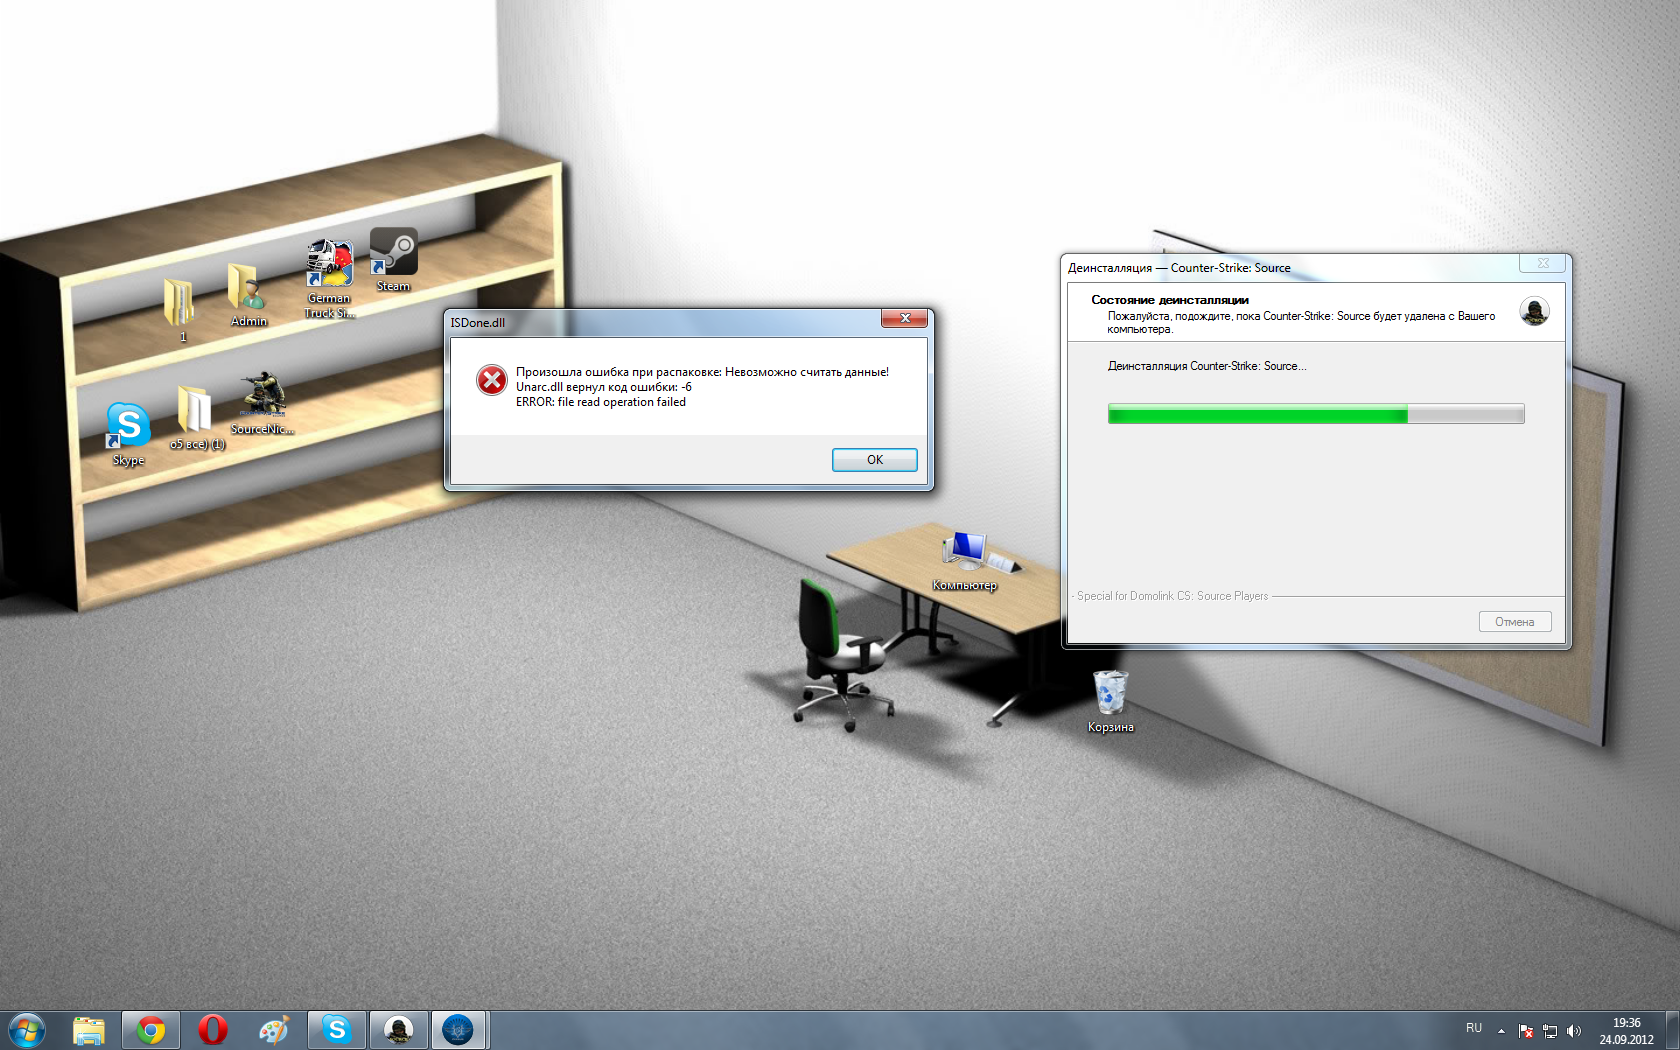Image resolution: width=1680 pixels, height=1050 pixels.
Task: Click the 'Состояние деинсталляции' heading
Action: pos(1170,300)
